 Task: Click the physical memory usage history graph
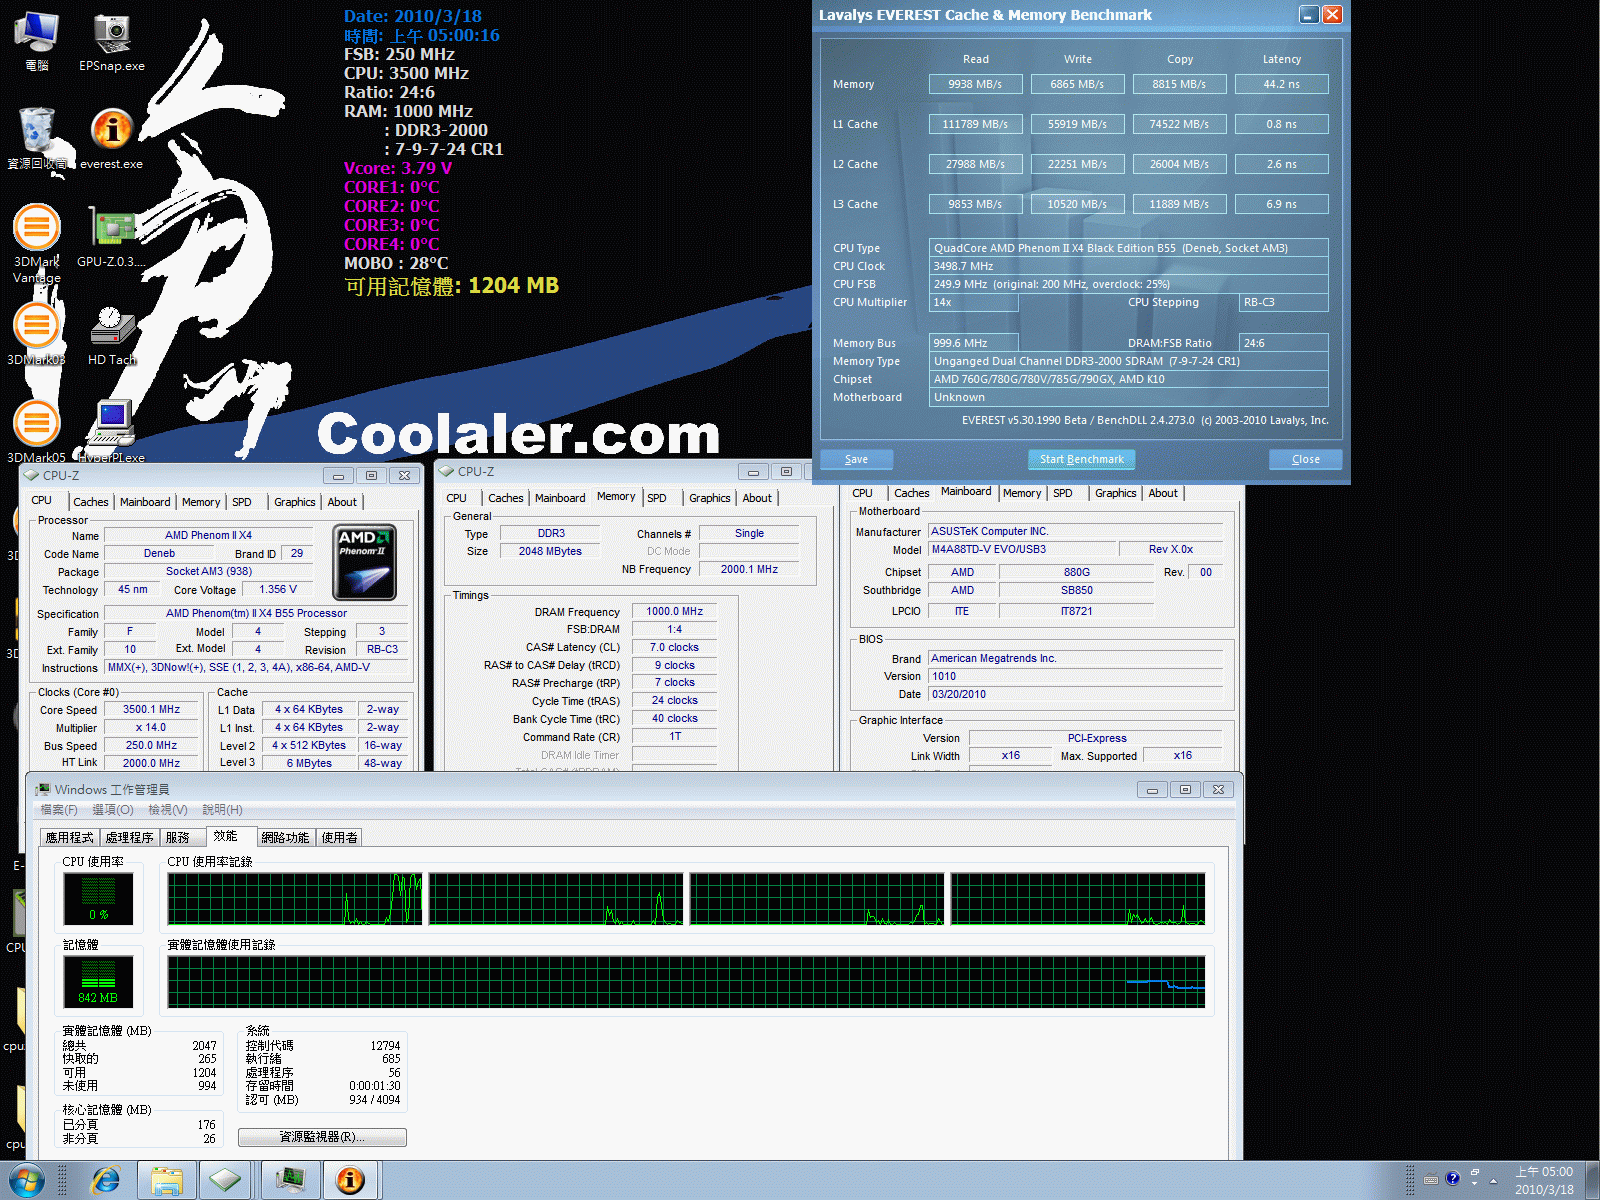686,982
